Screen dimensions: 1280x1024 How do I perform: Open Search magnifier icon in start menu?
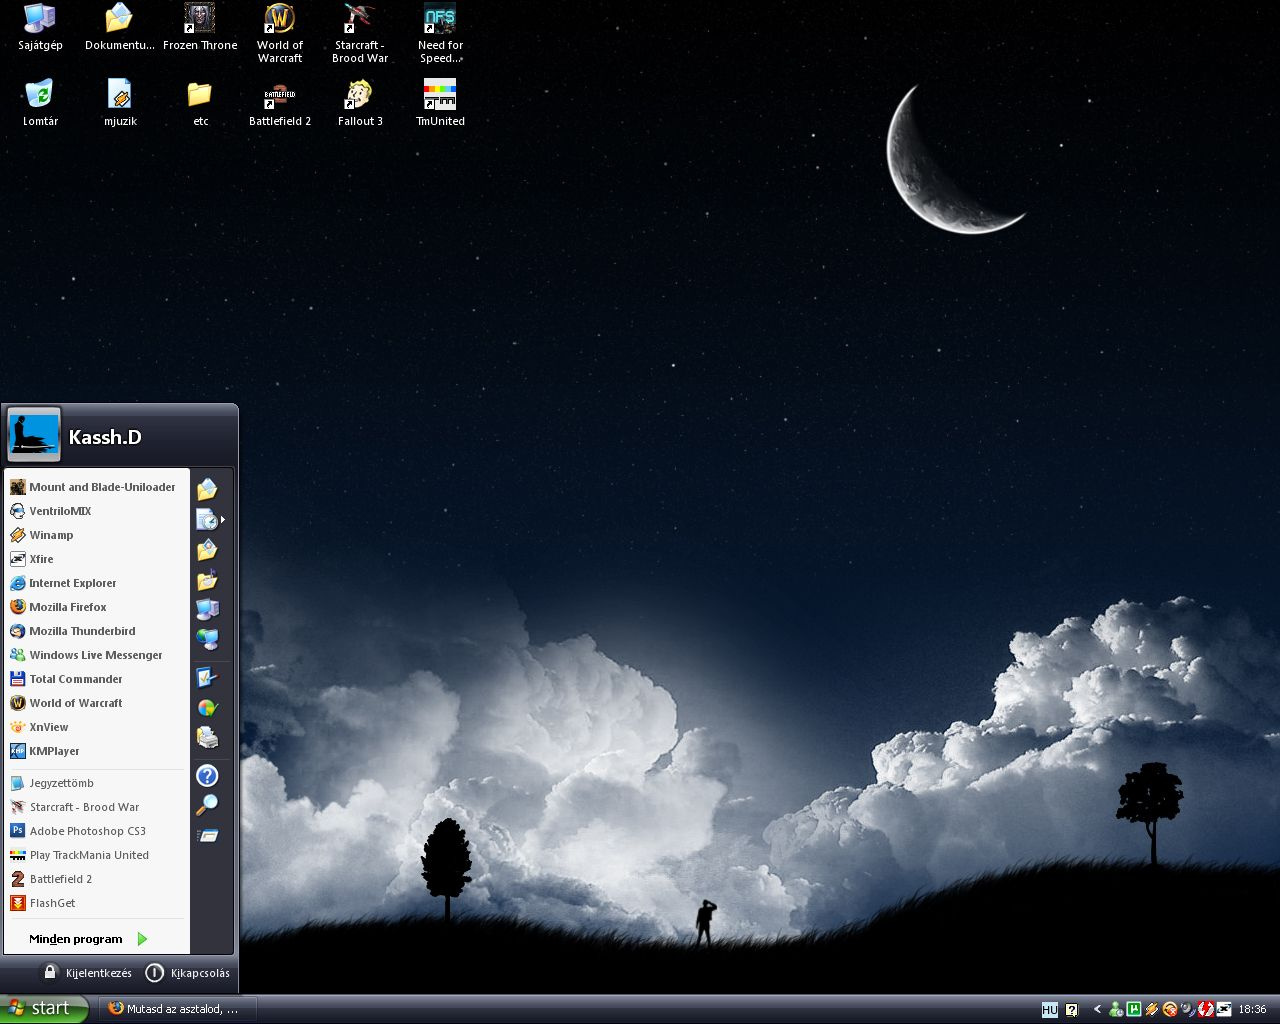coord(207,805)
